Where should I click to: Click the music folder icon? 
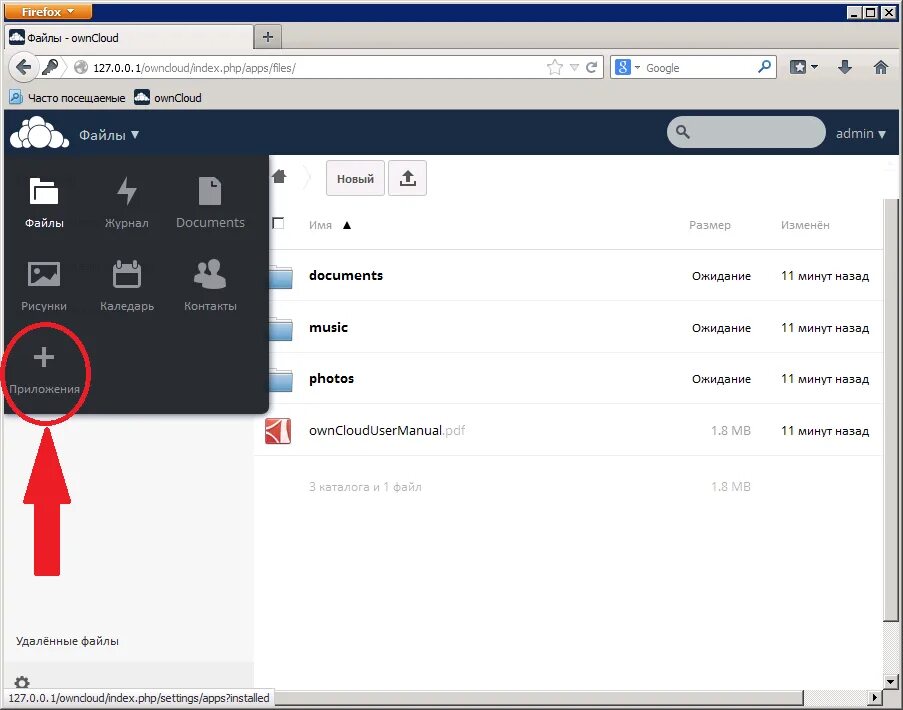tap(281, 328)
